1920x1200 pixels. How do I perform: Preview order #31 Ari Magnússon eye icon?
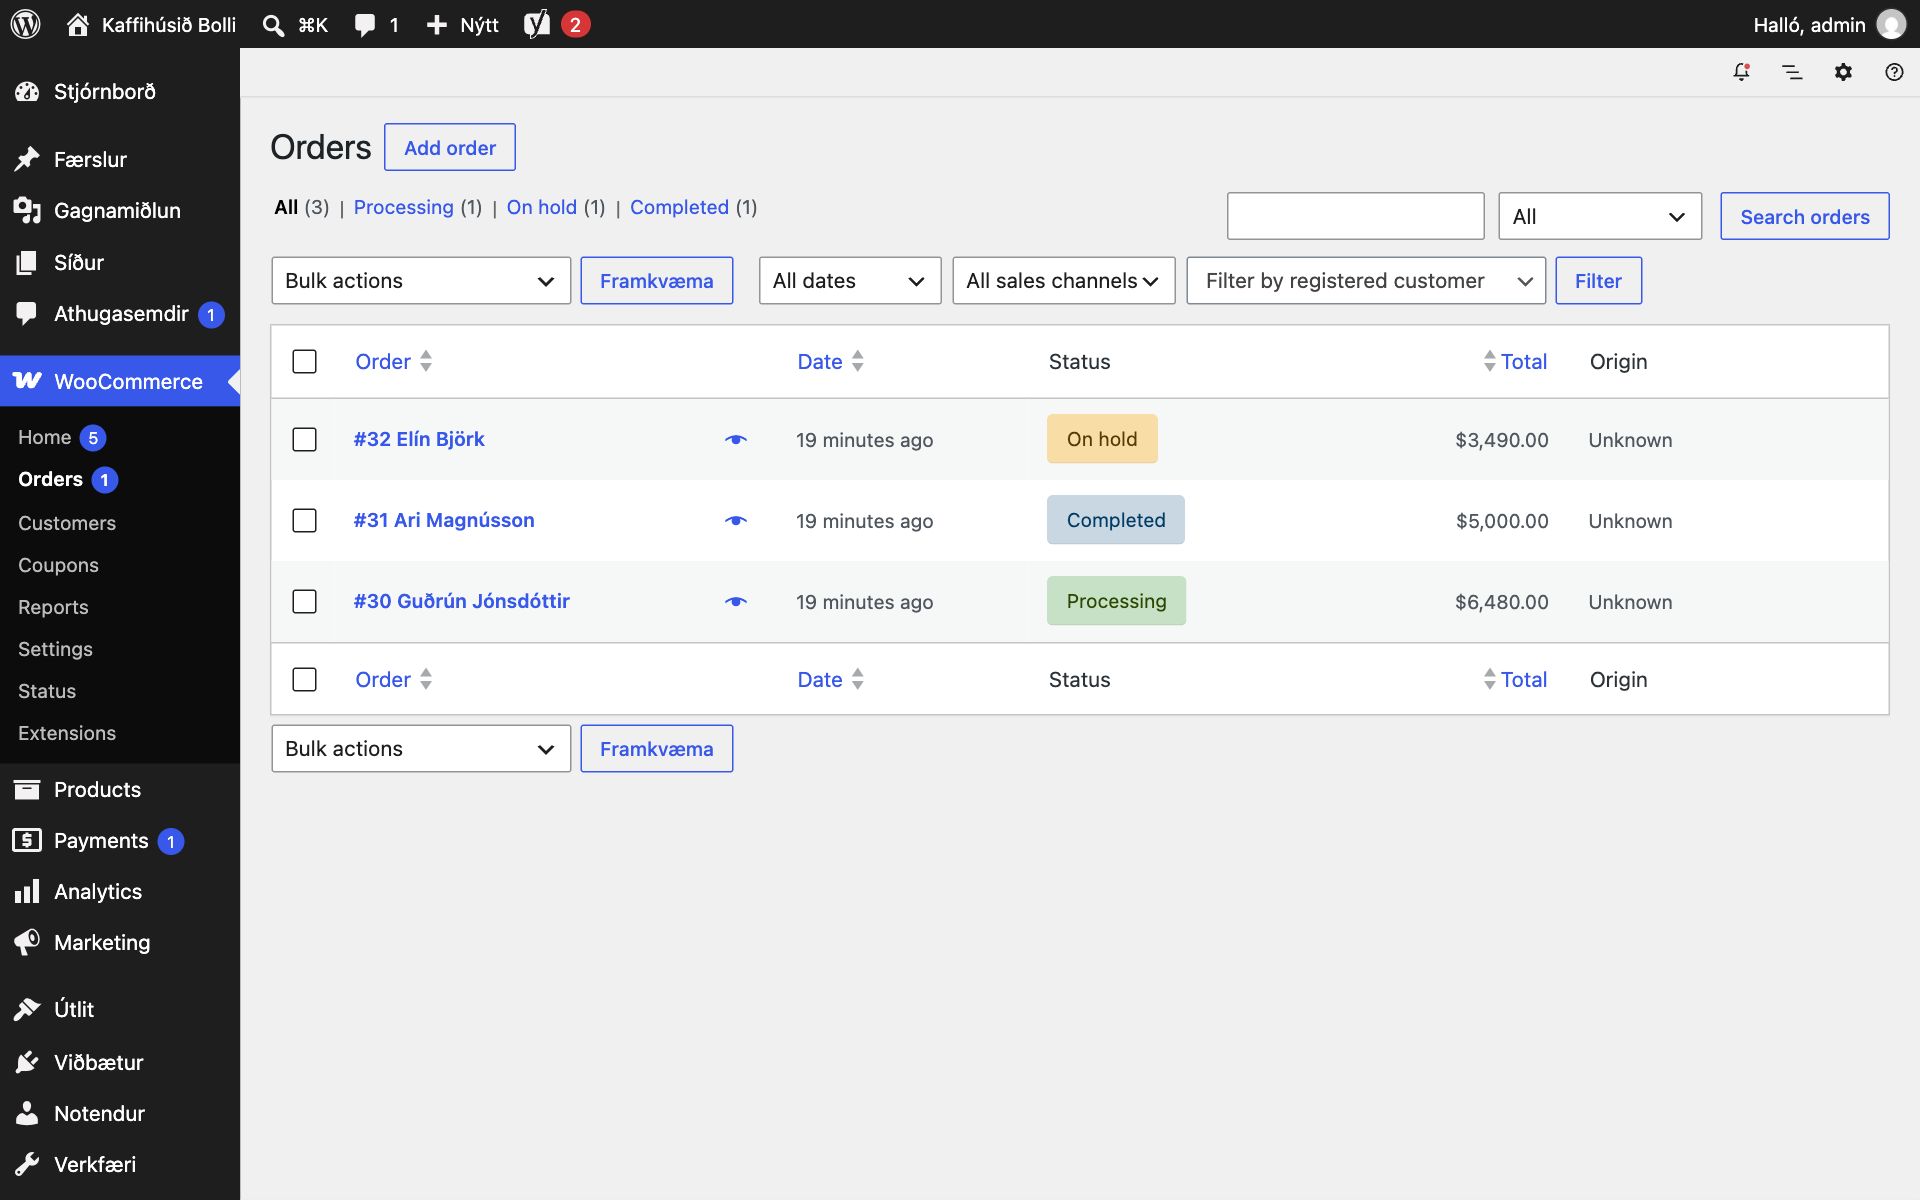[736, 520]
